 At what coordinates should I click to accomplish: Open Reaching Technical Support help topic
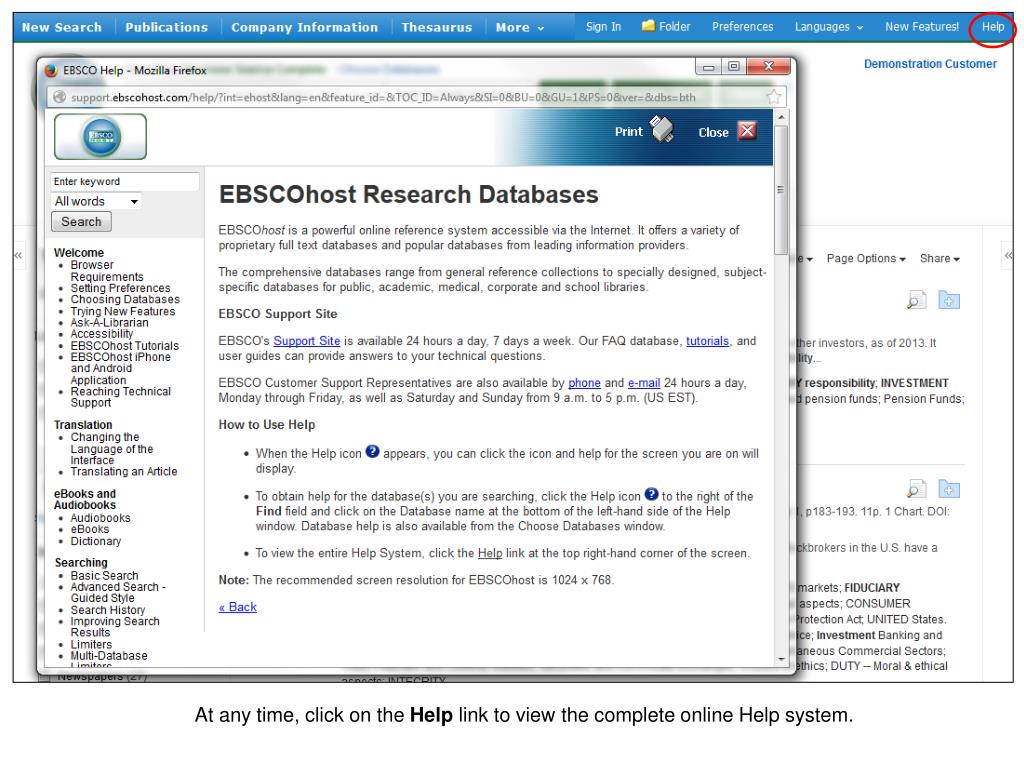[x=121, y=396]
